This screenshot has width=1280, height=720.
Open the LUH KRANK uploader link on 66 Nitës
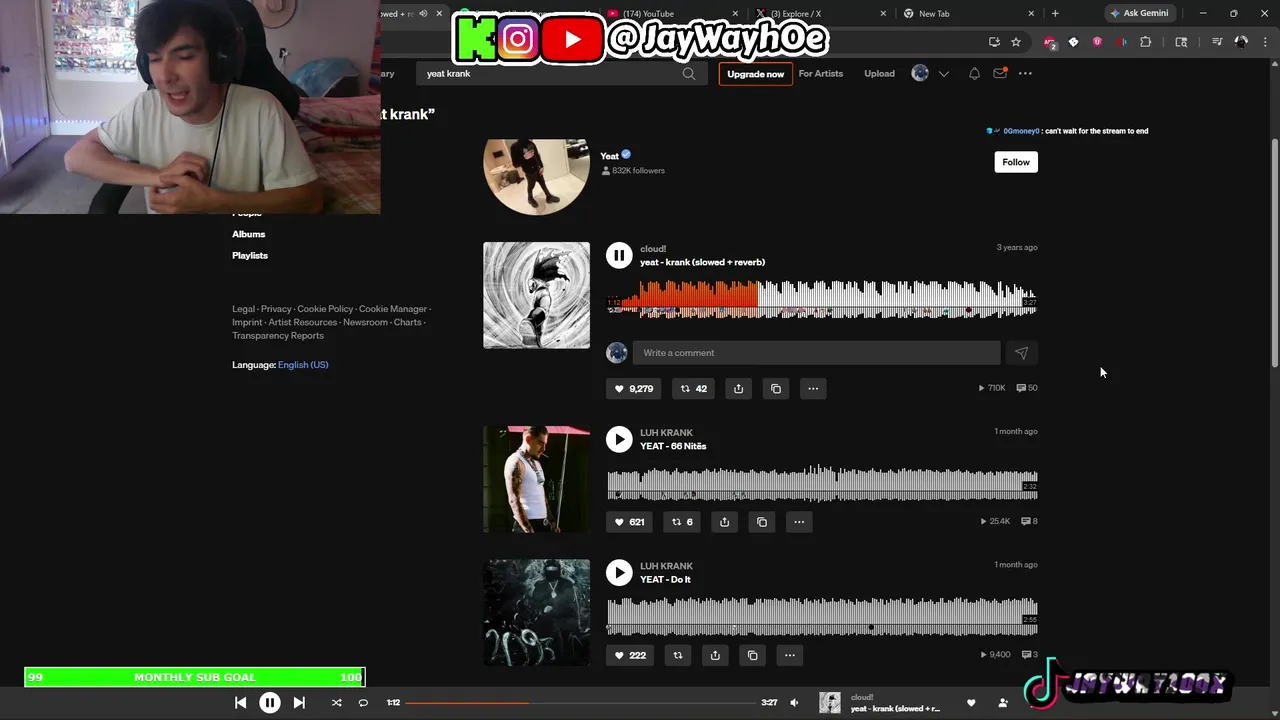pyautogui.click(x=666, y=433)
